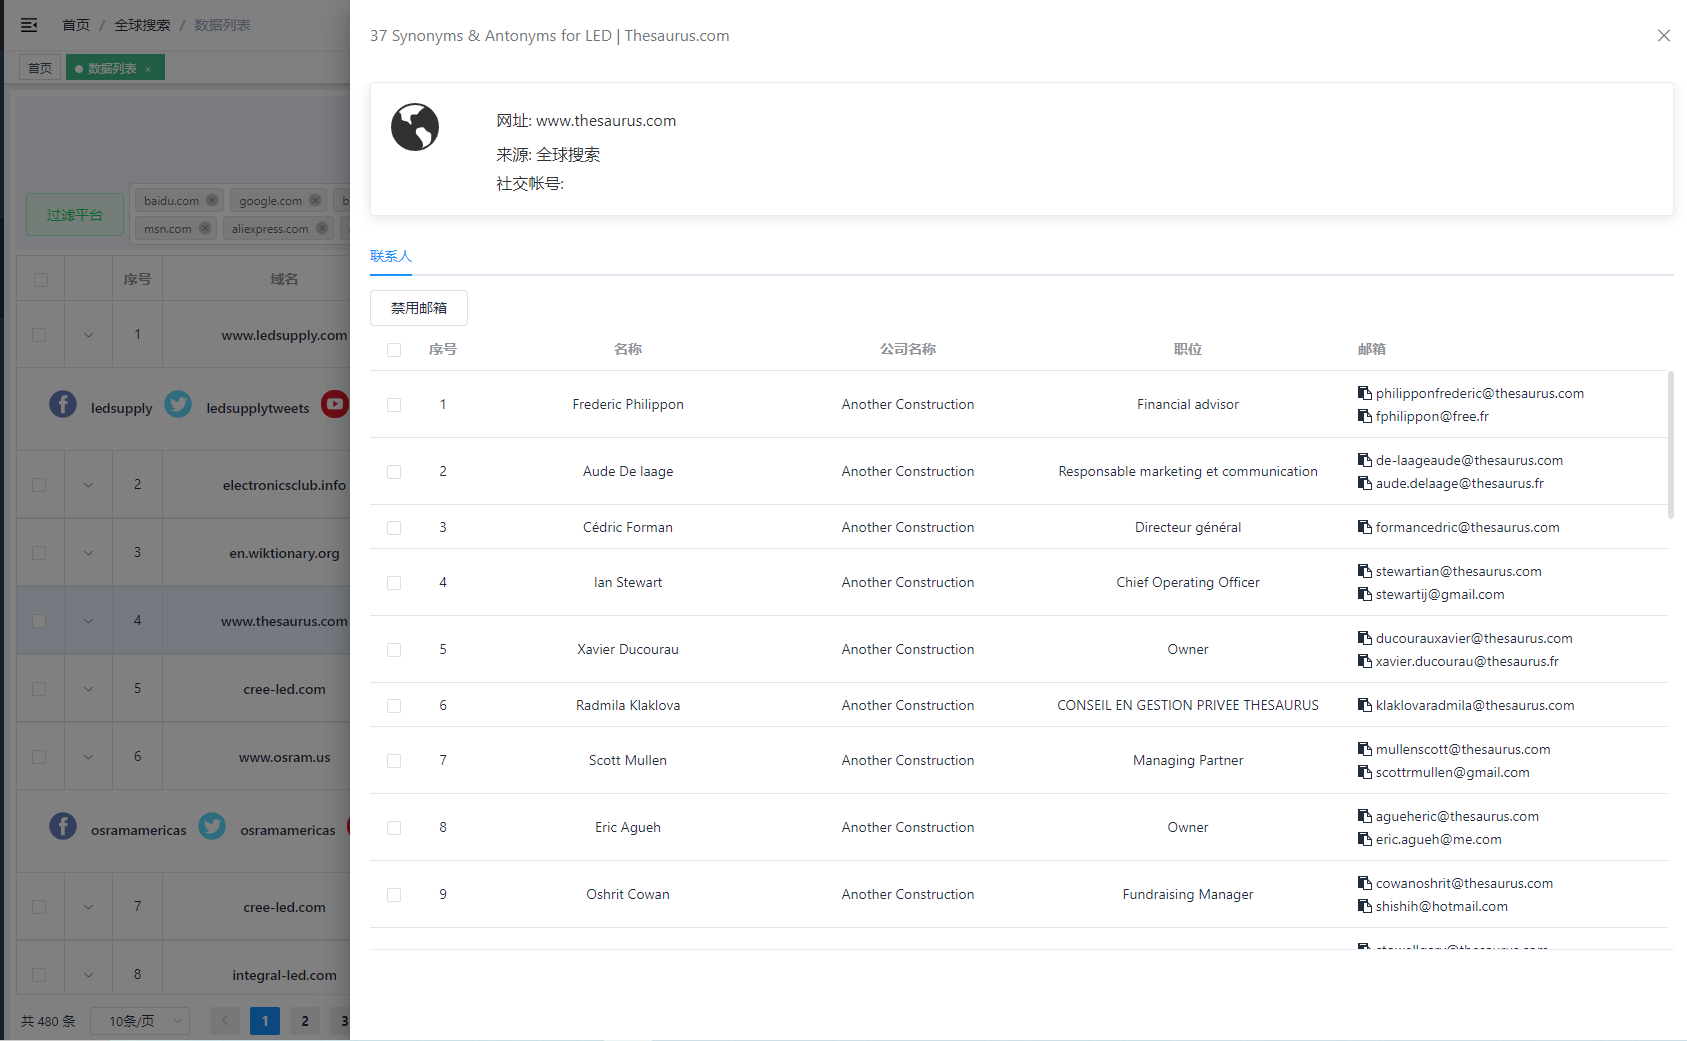
Task: Copy email philipponfrederic@thesaurus.com icon
Action: tap(1365, 393)
